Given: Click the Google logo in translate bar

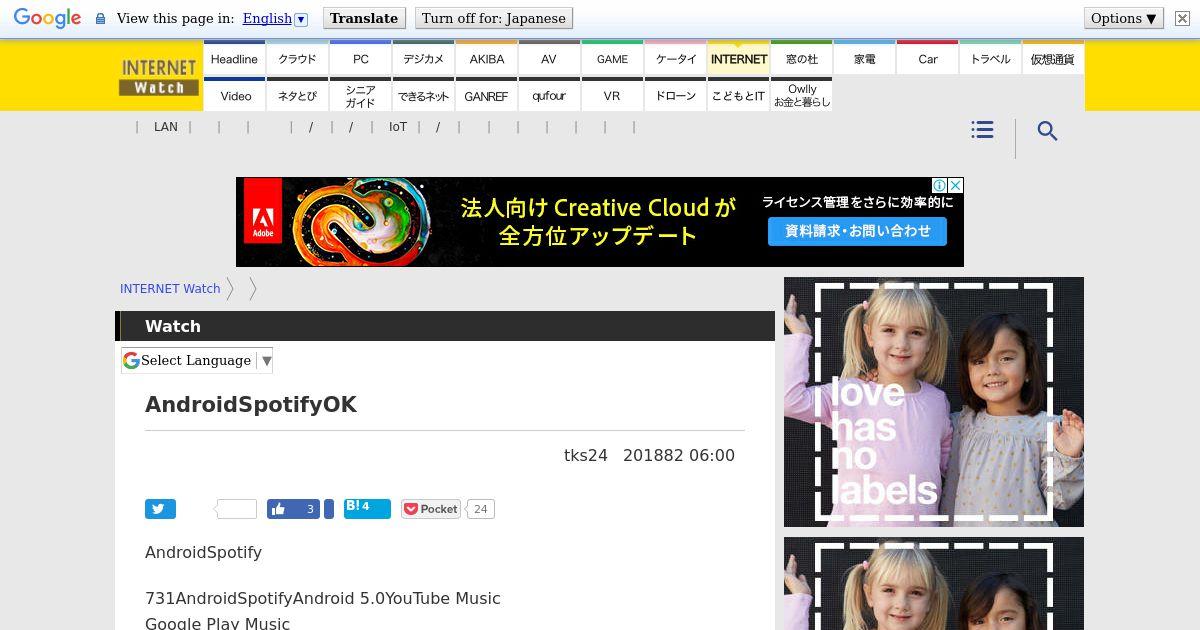Looking at the screenshot, I should 47,19.
